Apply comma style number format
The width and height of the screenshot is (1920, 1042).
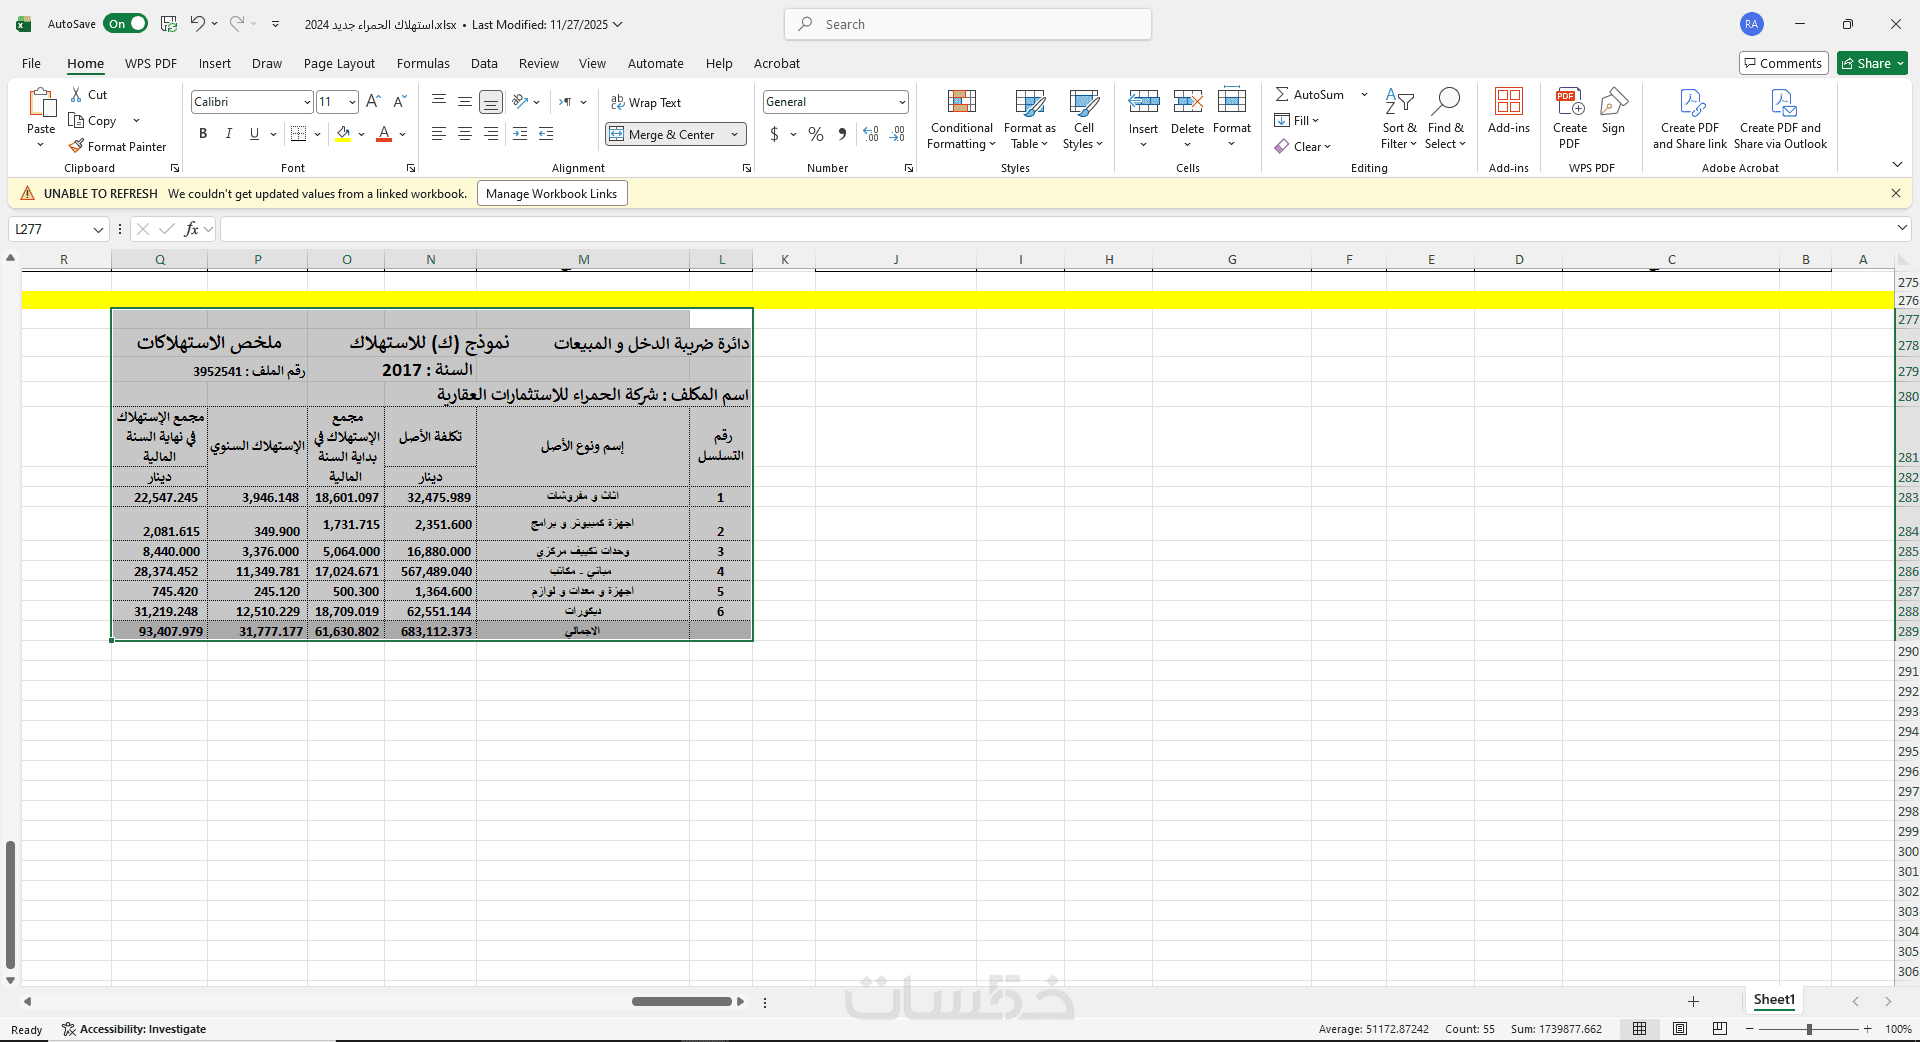point(842,134)
